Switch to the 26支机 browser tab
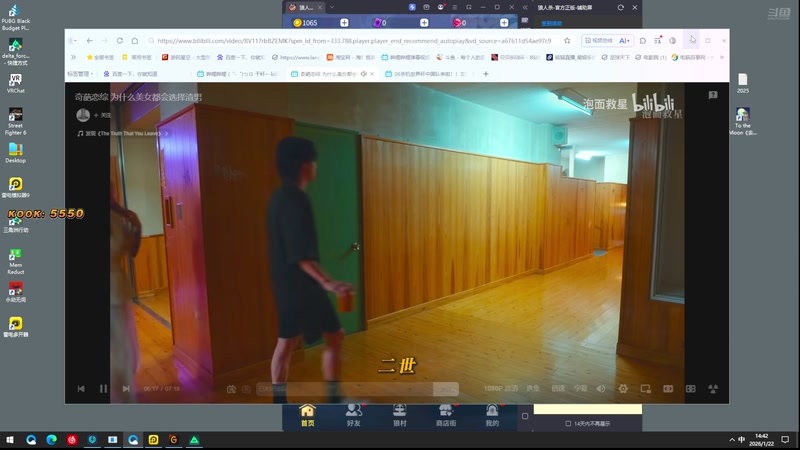The width and height of the screenshot is (800, 450). 427,74
